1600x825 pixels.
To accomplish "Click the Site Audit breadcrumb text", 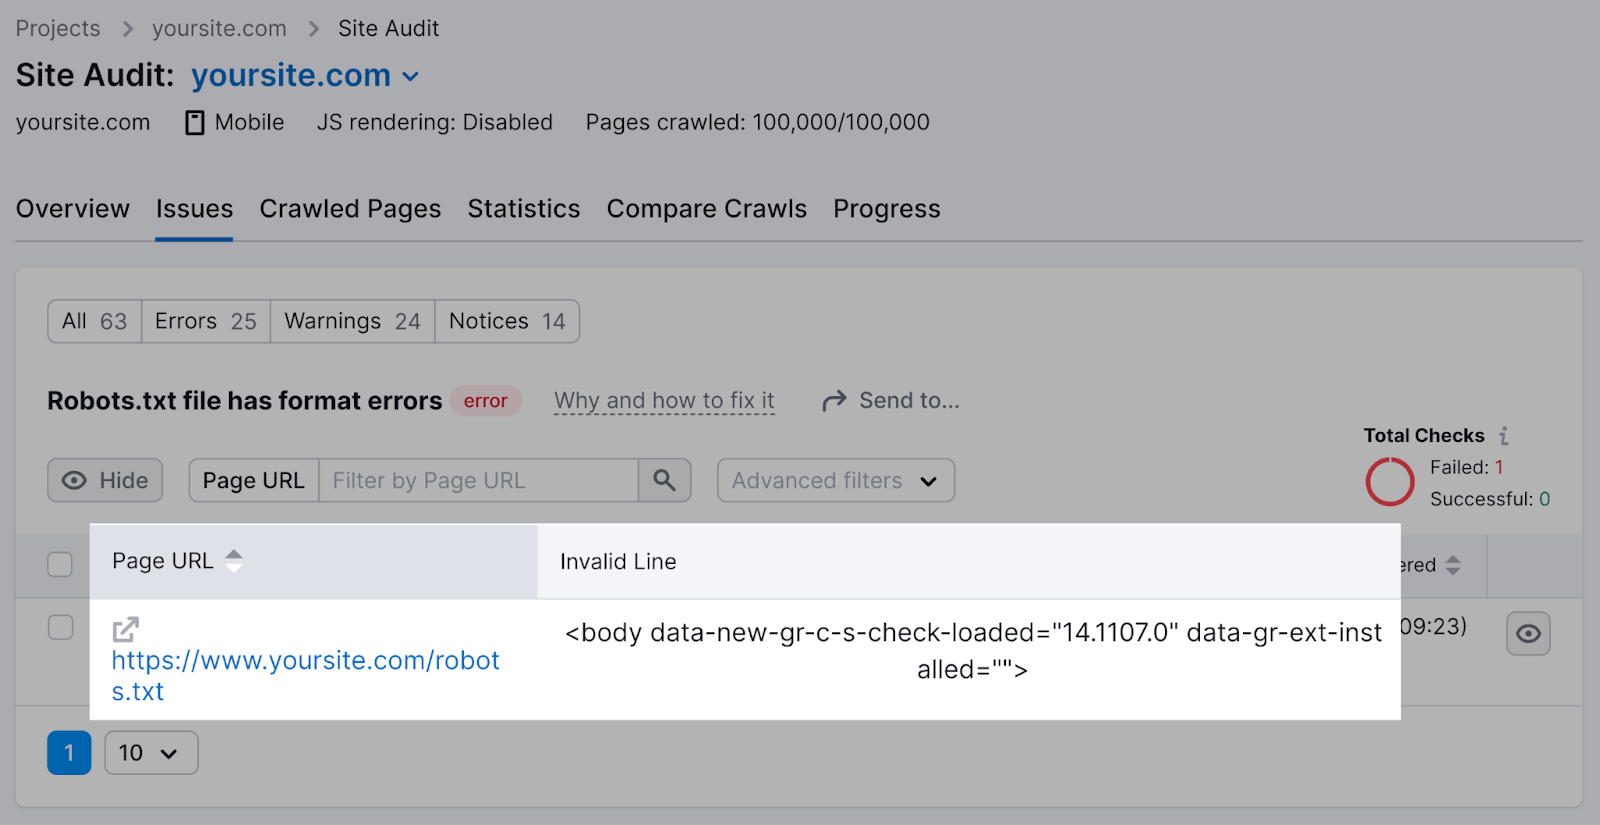I will coord(388,28).
